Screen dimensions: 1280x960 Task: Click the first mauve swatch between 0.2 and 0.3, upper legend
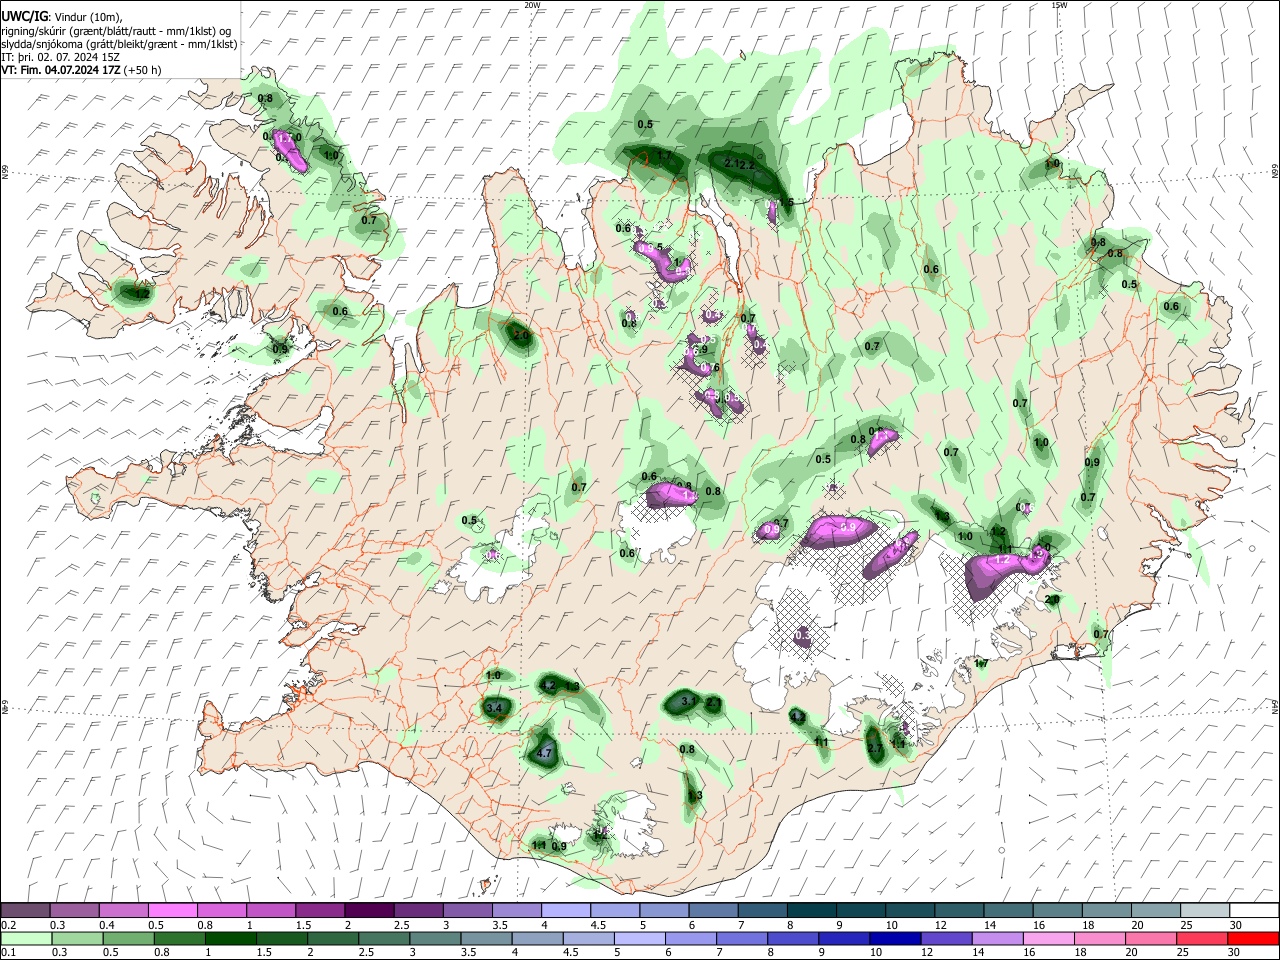click(26, 911)
